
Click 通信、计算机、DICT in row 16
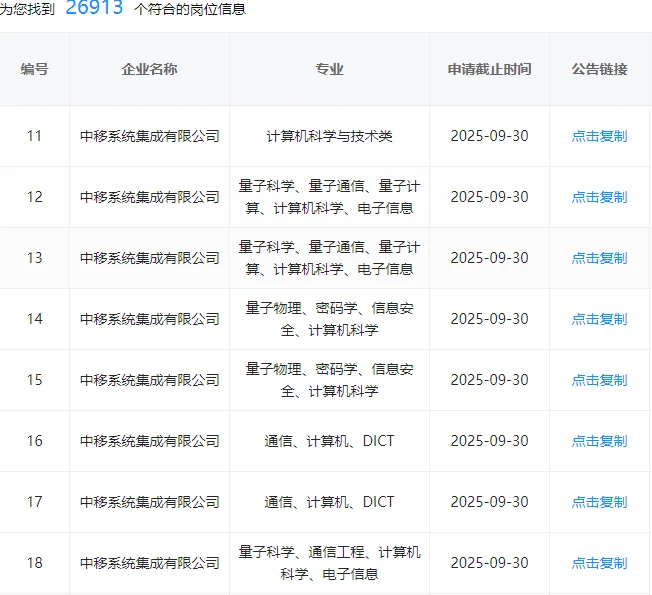tap(329, 441)
